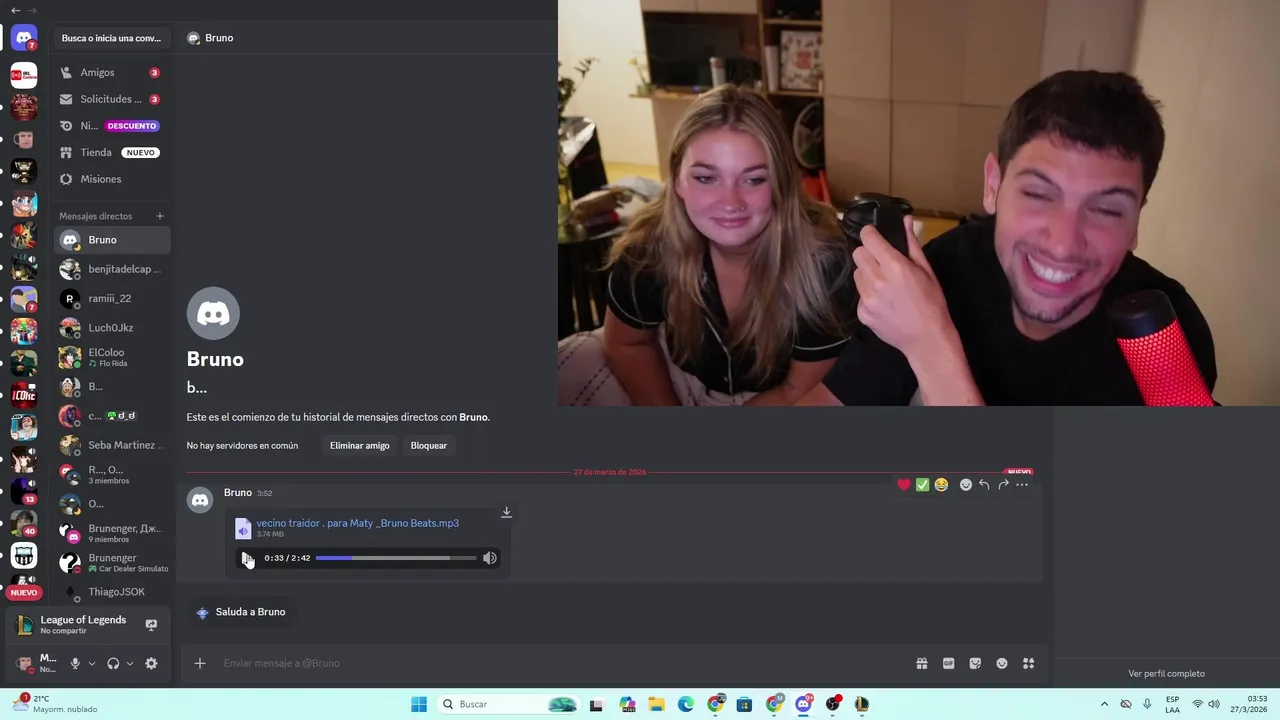Show hidden system tray icons chevron
This screenshot has width=1280, height=720.
[1104, 704]
